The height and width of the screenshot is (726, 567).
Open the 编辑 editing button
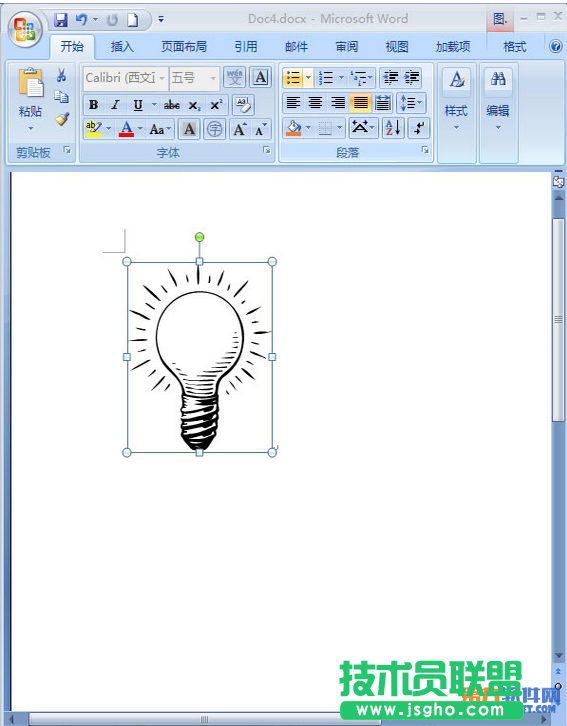pos(498,98)
